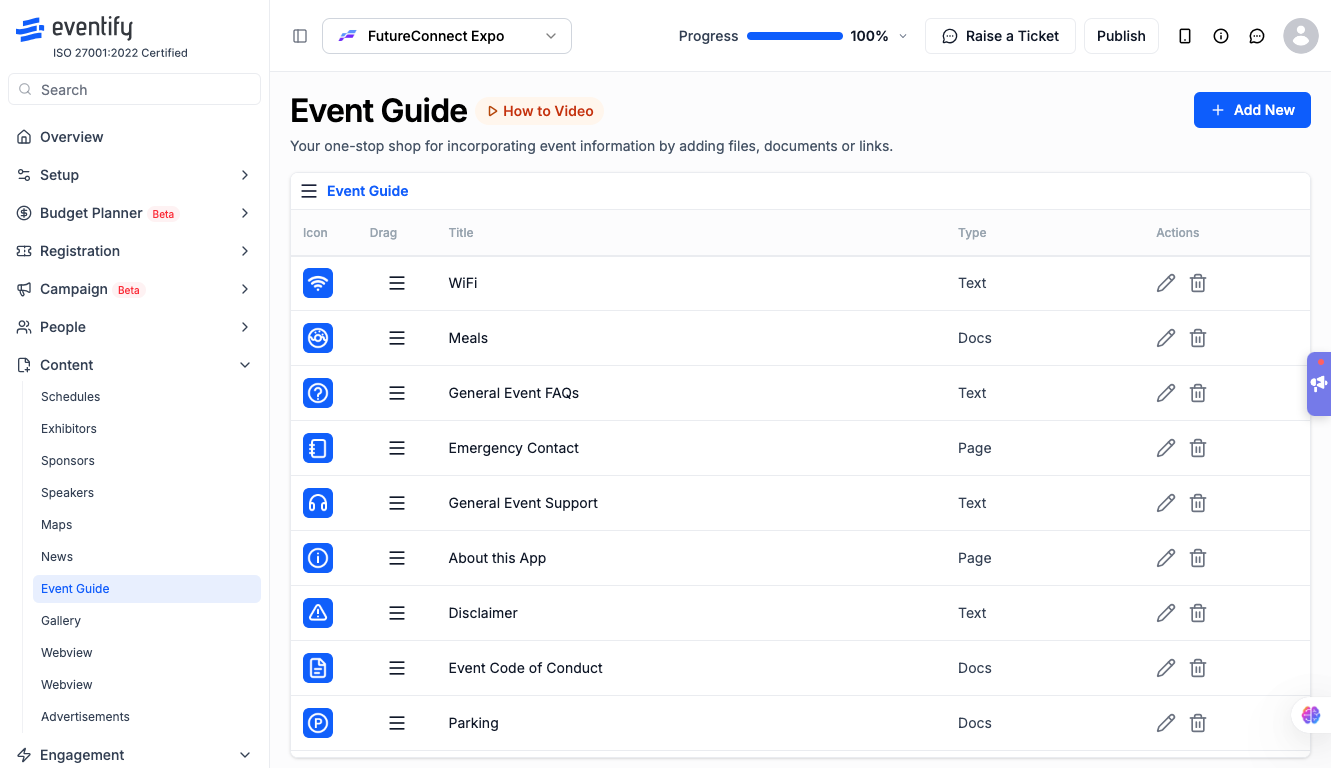Viewport: 1331px width, 768px height.
Task: Open the announcements megaphone side widget
Action: [1319, 383]
